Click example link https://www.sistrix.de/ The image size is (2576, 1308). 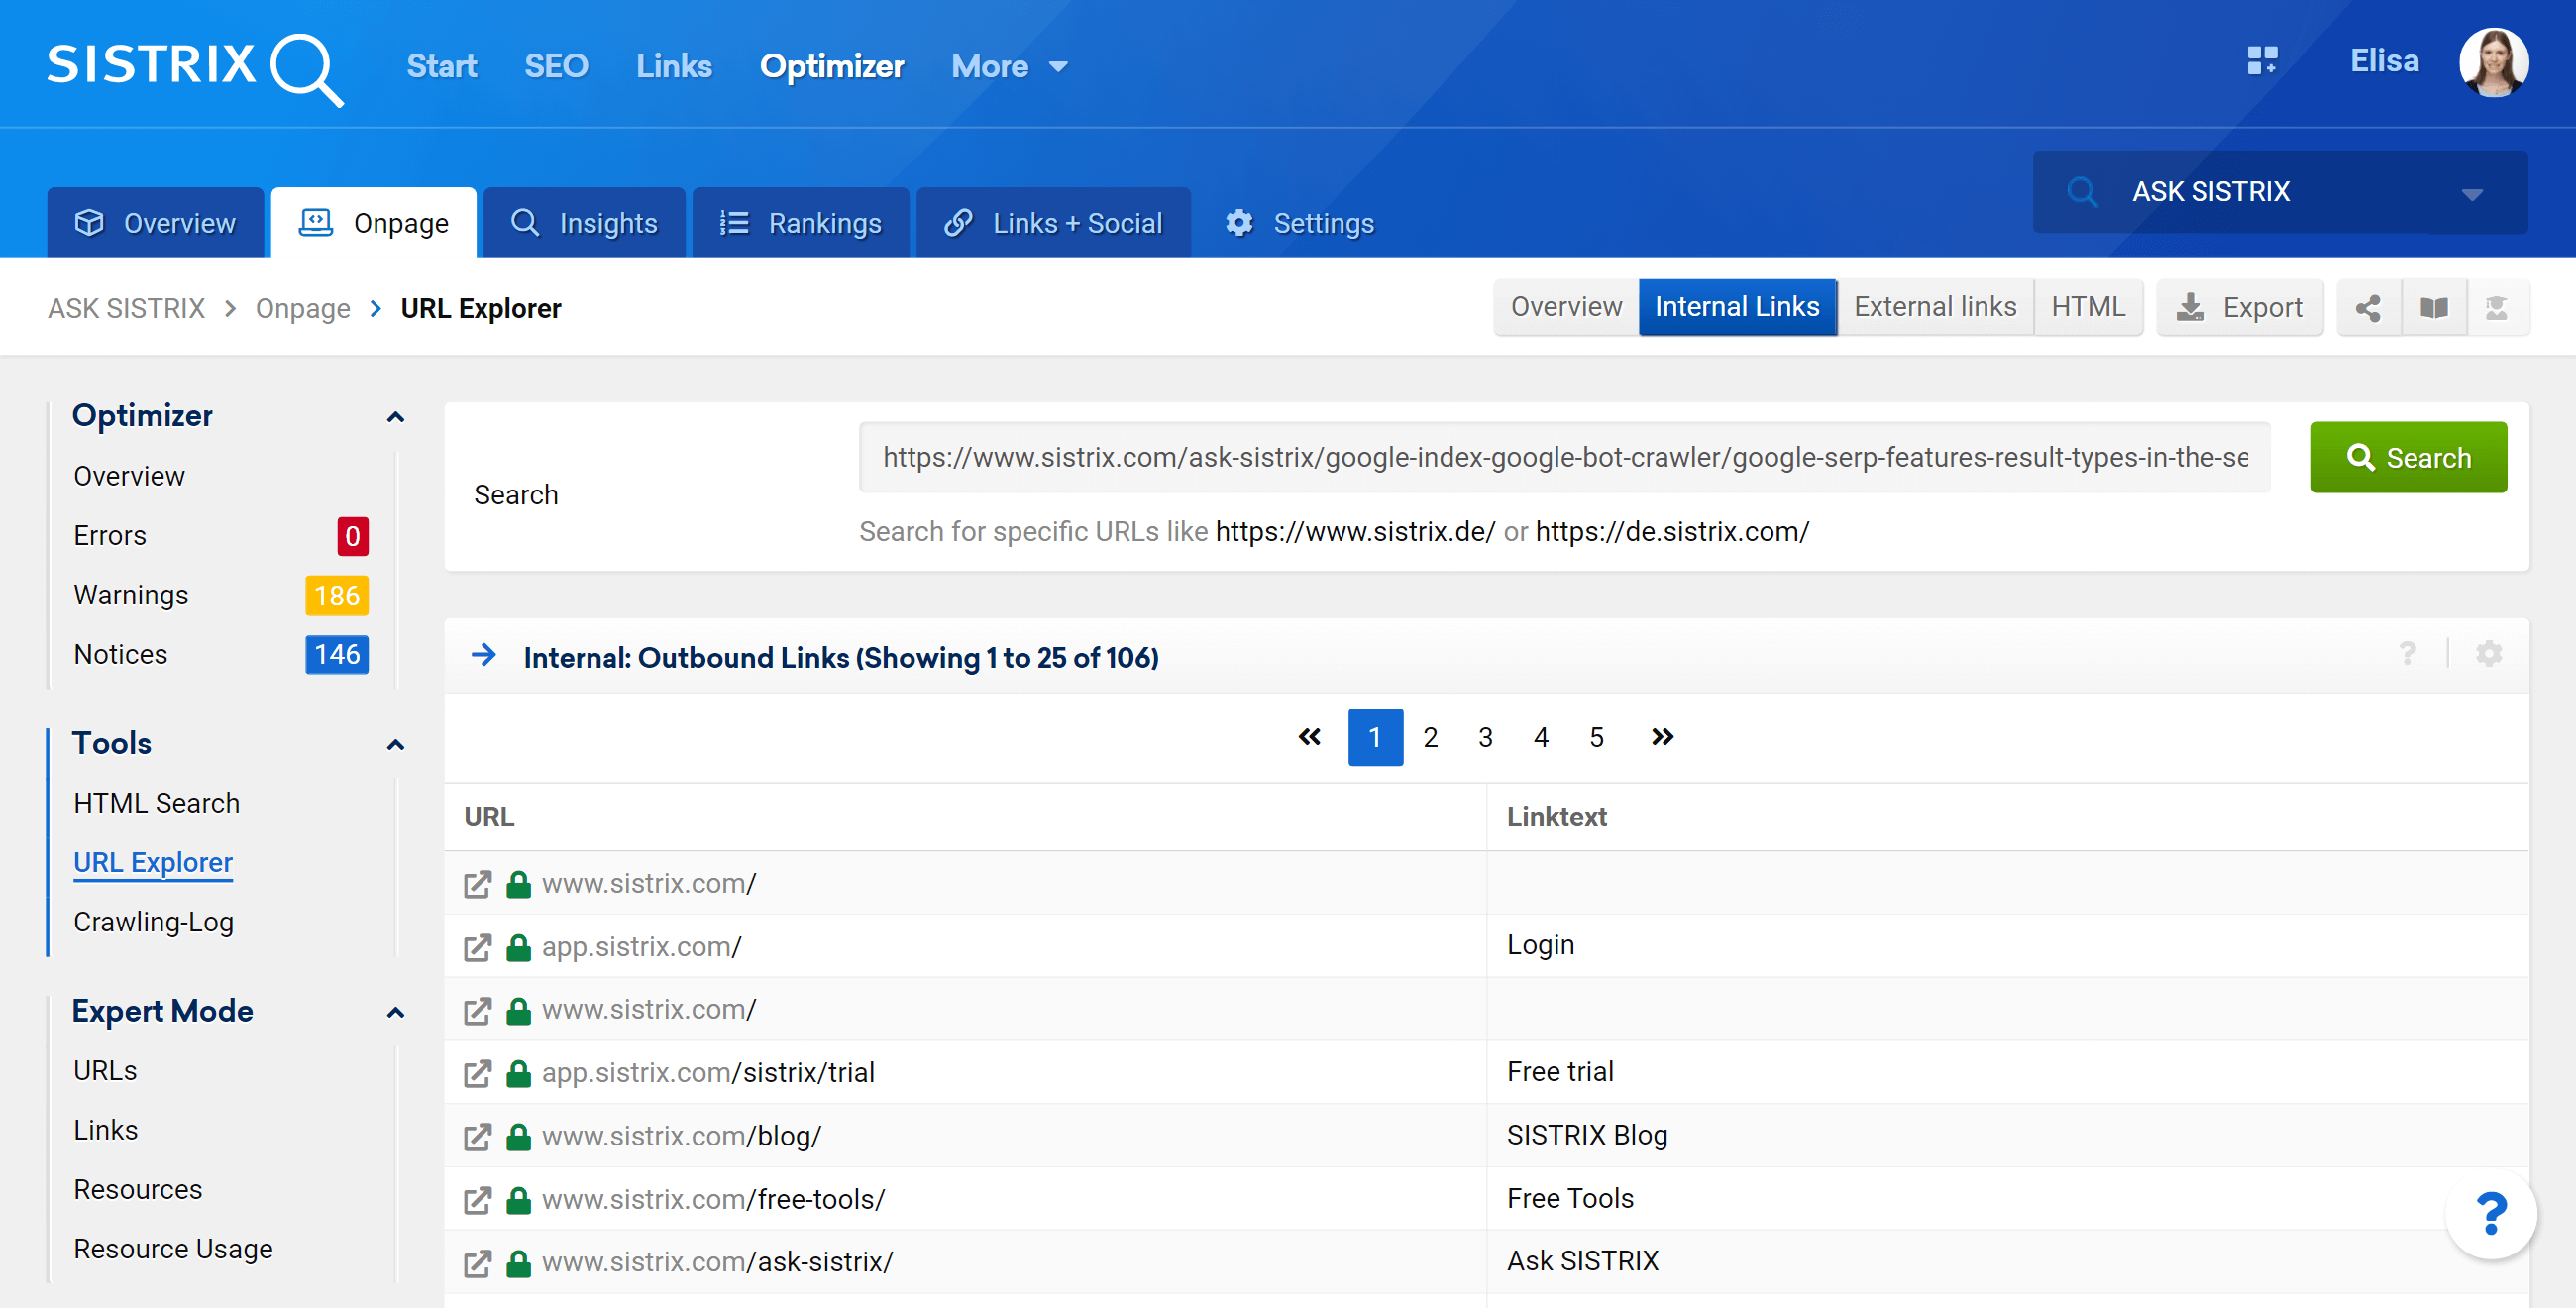1355,531
